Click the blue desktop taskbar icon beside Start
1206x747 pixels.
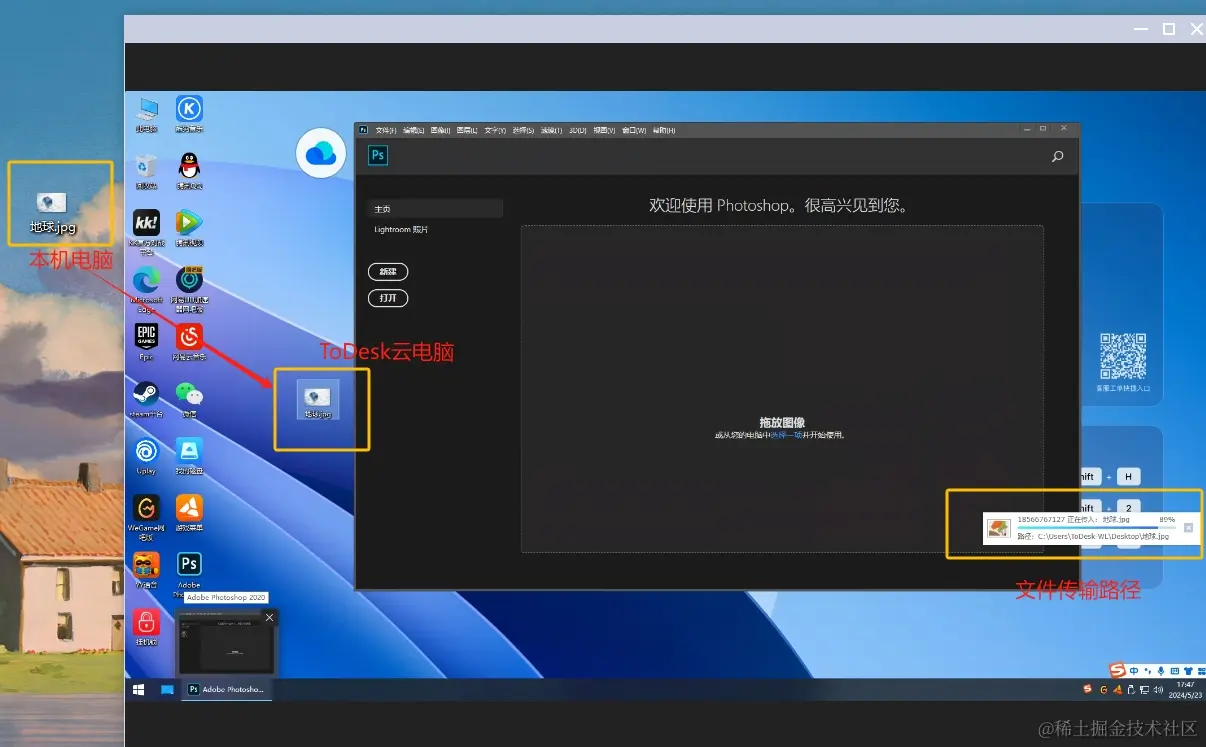[x=167, y=690]
